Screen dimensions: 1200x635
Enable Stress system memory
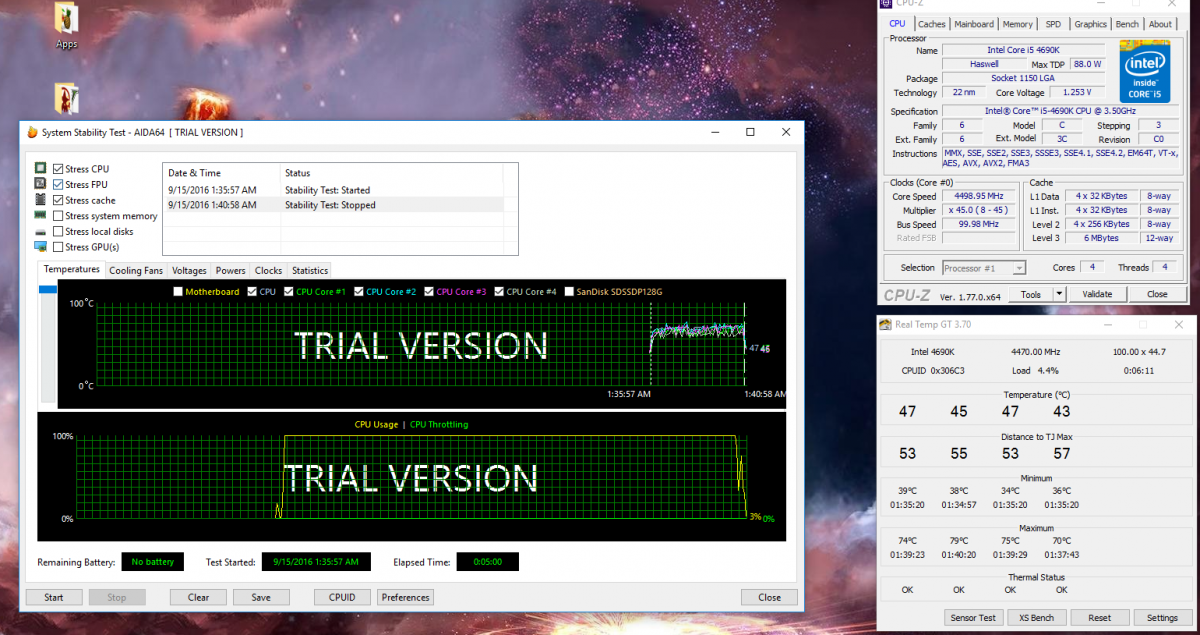[58, 216]
